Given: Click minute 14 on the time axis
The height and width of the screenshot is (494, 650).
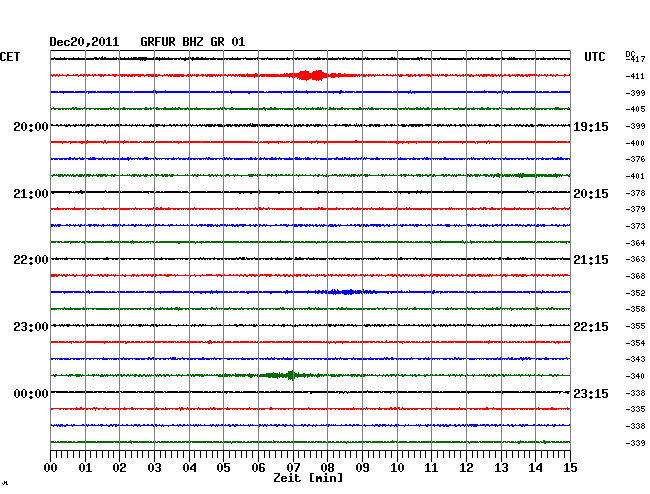Looking at the screenshot, I should pos(535,468).
